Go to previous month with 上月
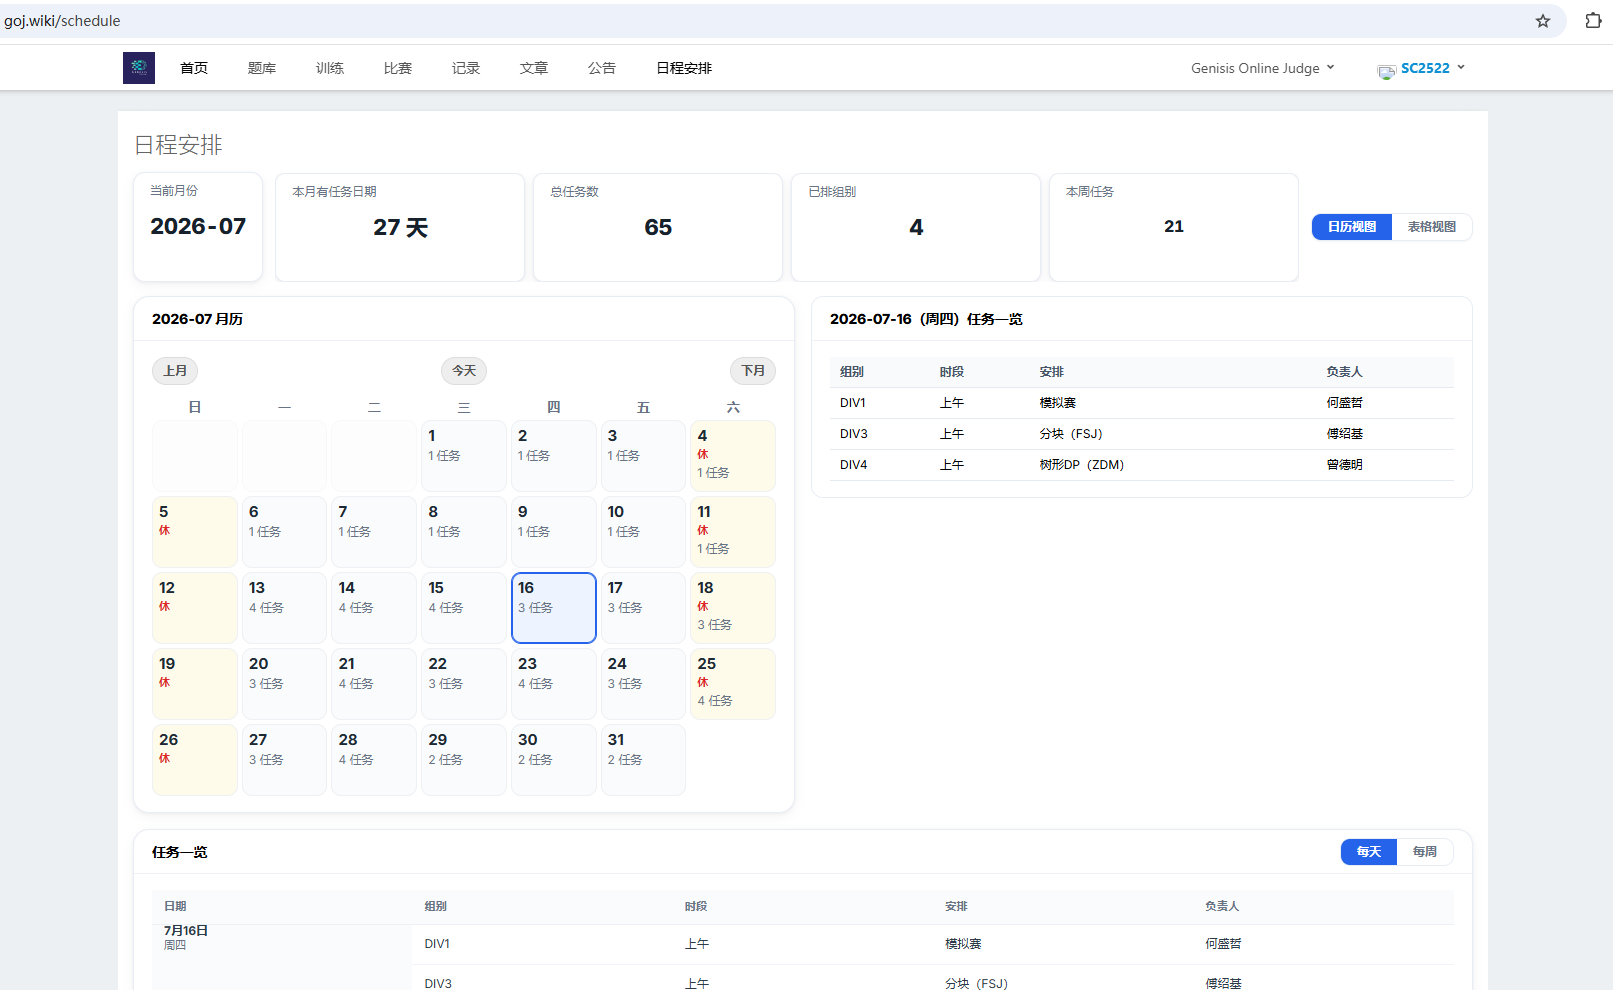Screen dimensions: 1613x990 pos(175,371)
